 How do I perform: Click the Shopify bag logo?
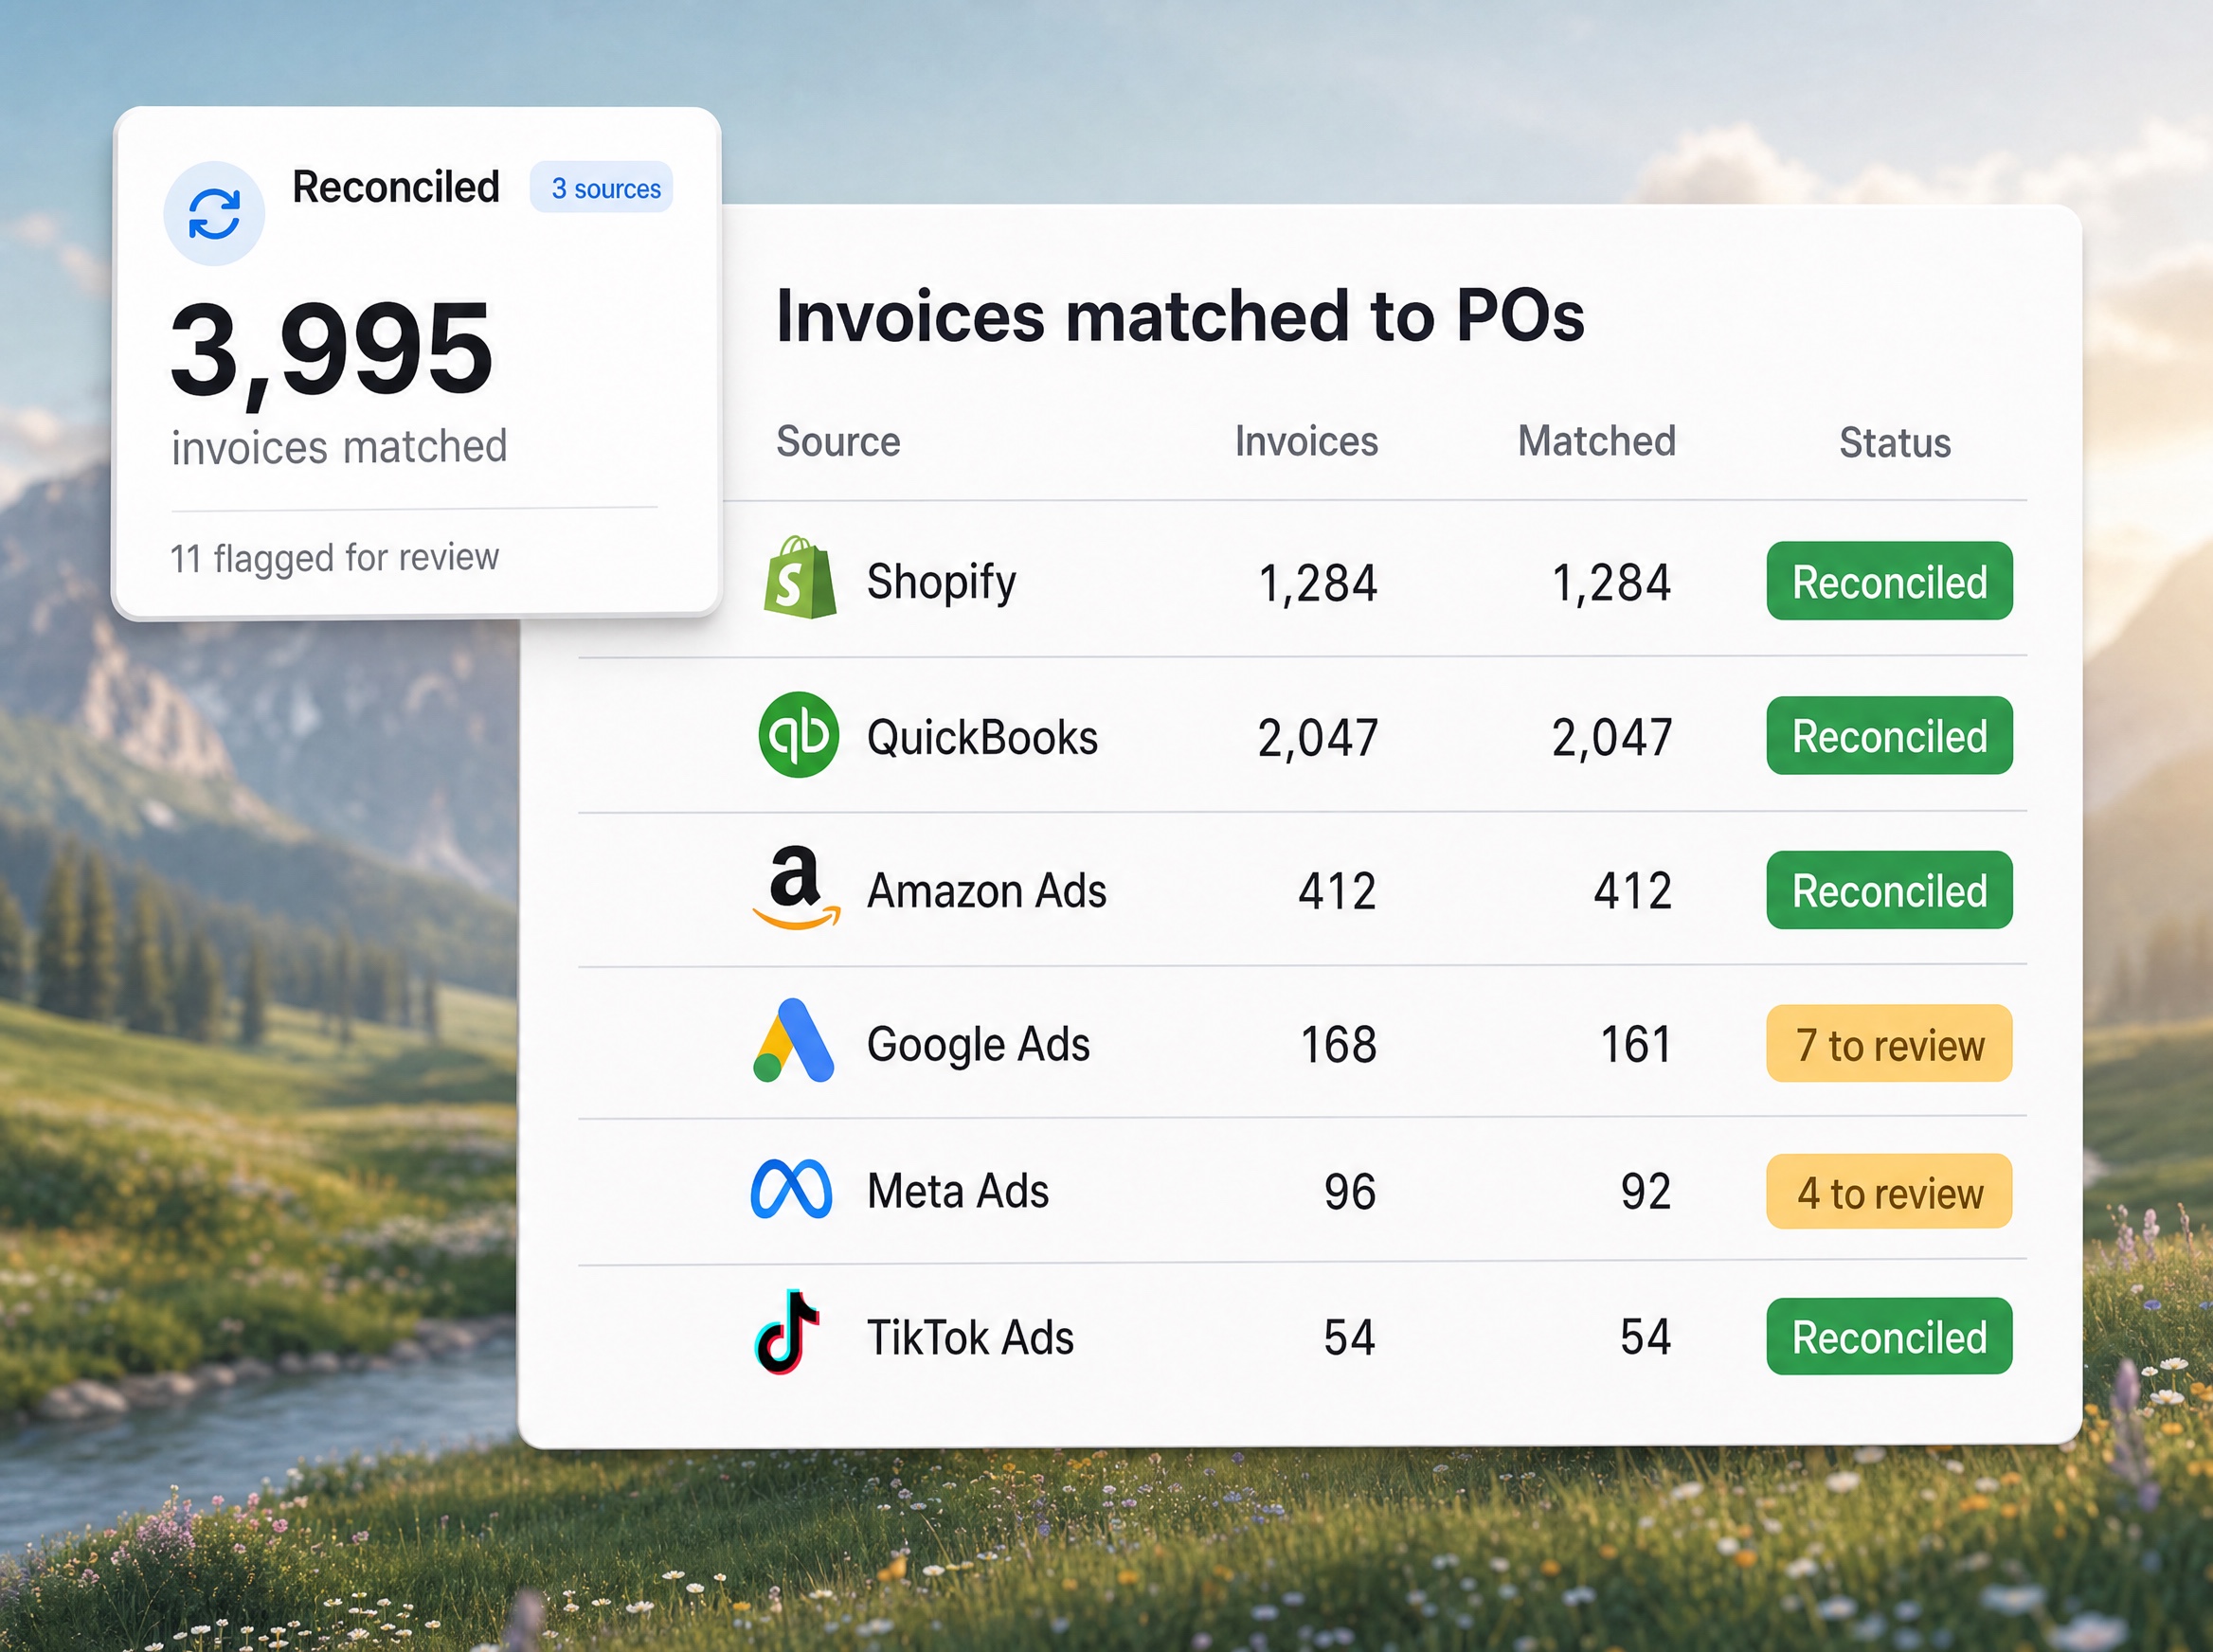tap(799, 578)
